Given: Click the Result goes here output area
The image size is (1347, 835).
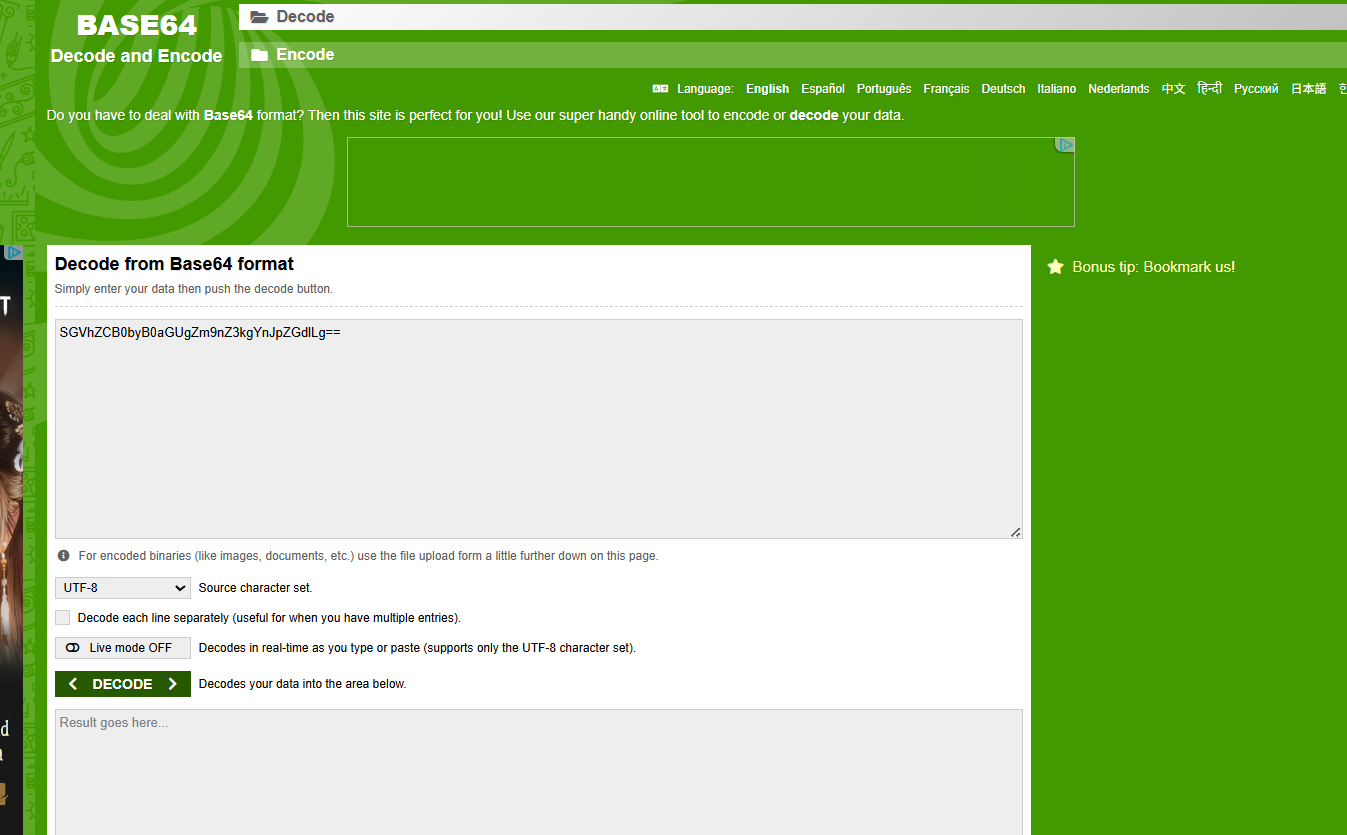Looking at the screenshot, I should point(539,772).
